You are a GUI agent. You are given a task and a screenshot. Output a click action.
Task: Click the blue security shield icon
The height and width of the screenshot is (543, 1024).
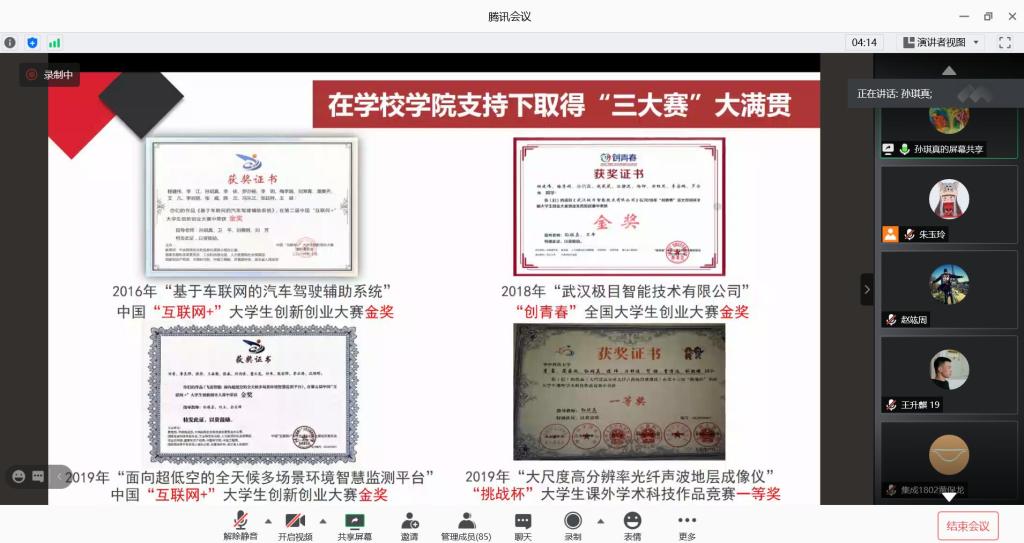point(32,42)
